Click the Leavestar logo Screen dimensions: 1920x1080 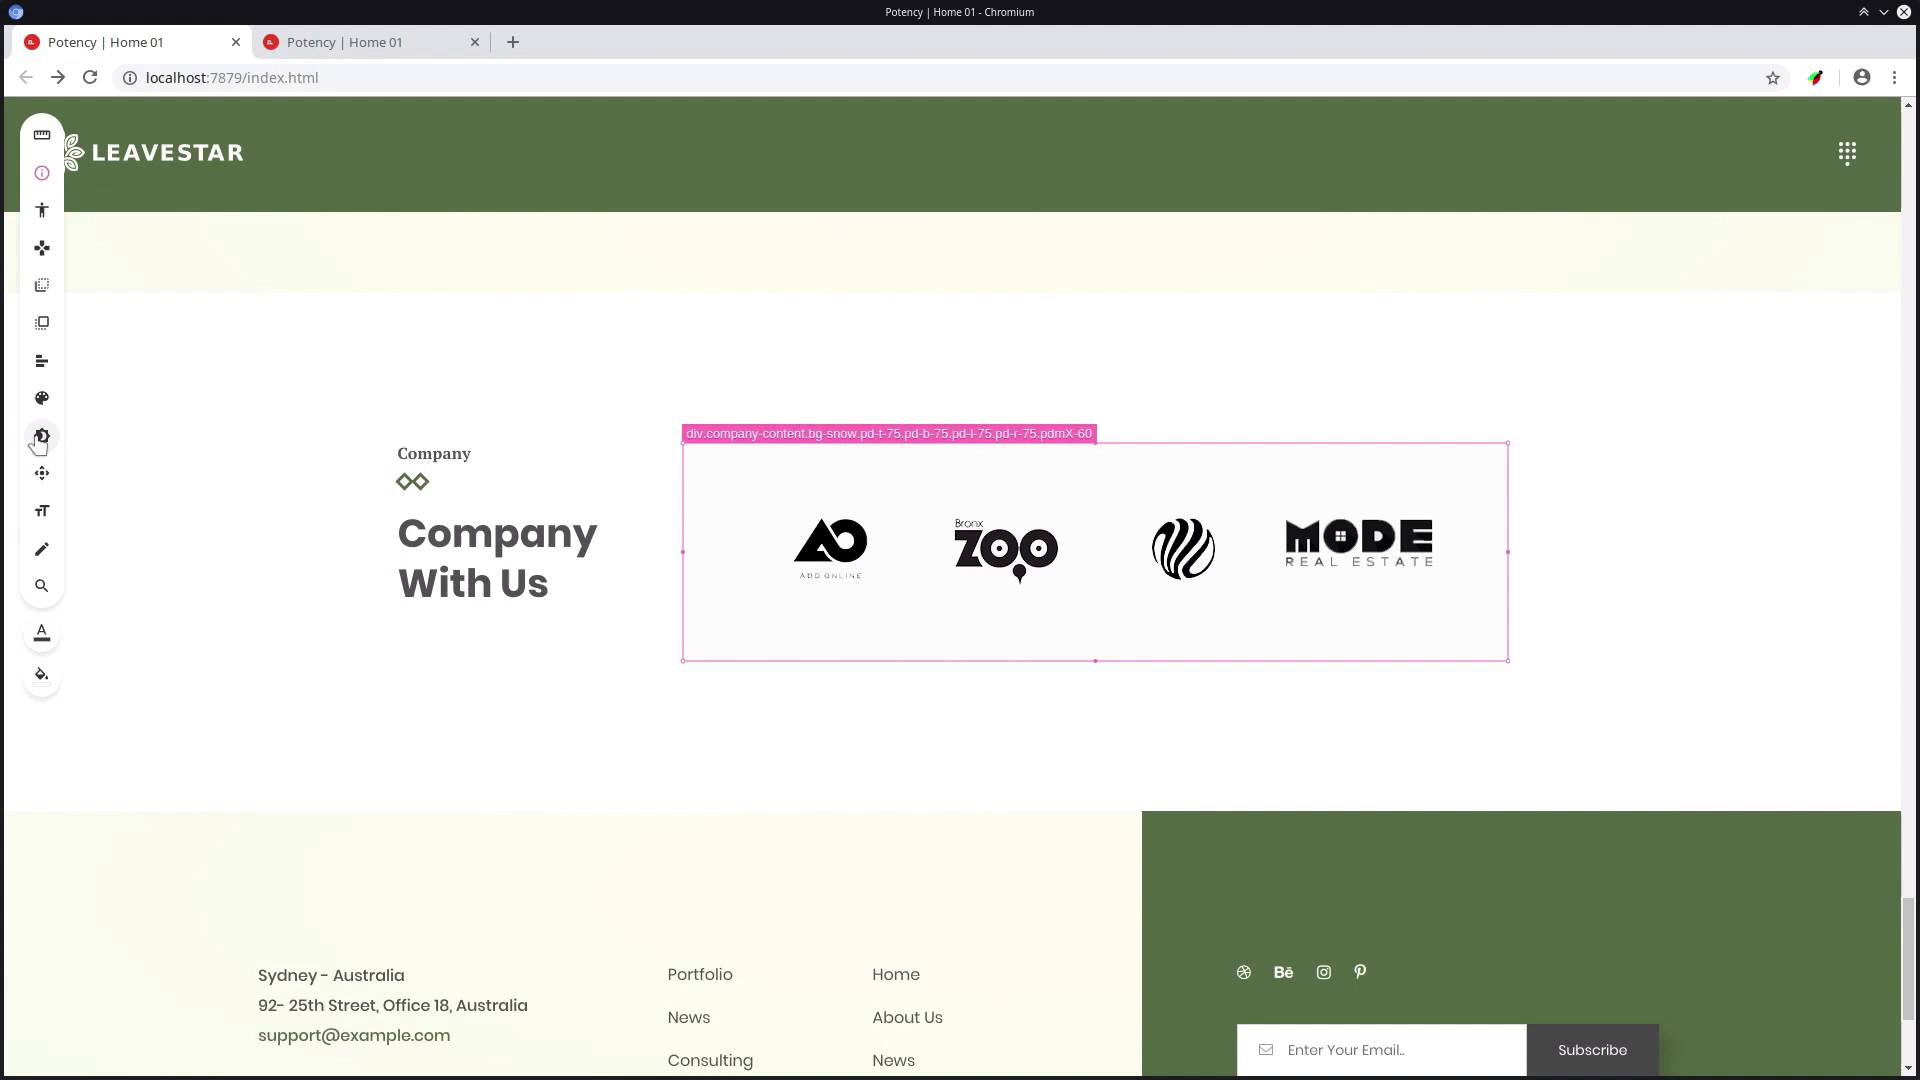(153, 152)
